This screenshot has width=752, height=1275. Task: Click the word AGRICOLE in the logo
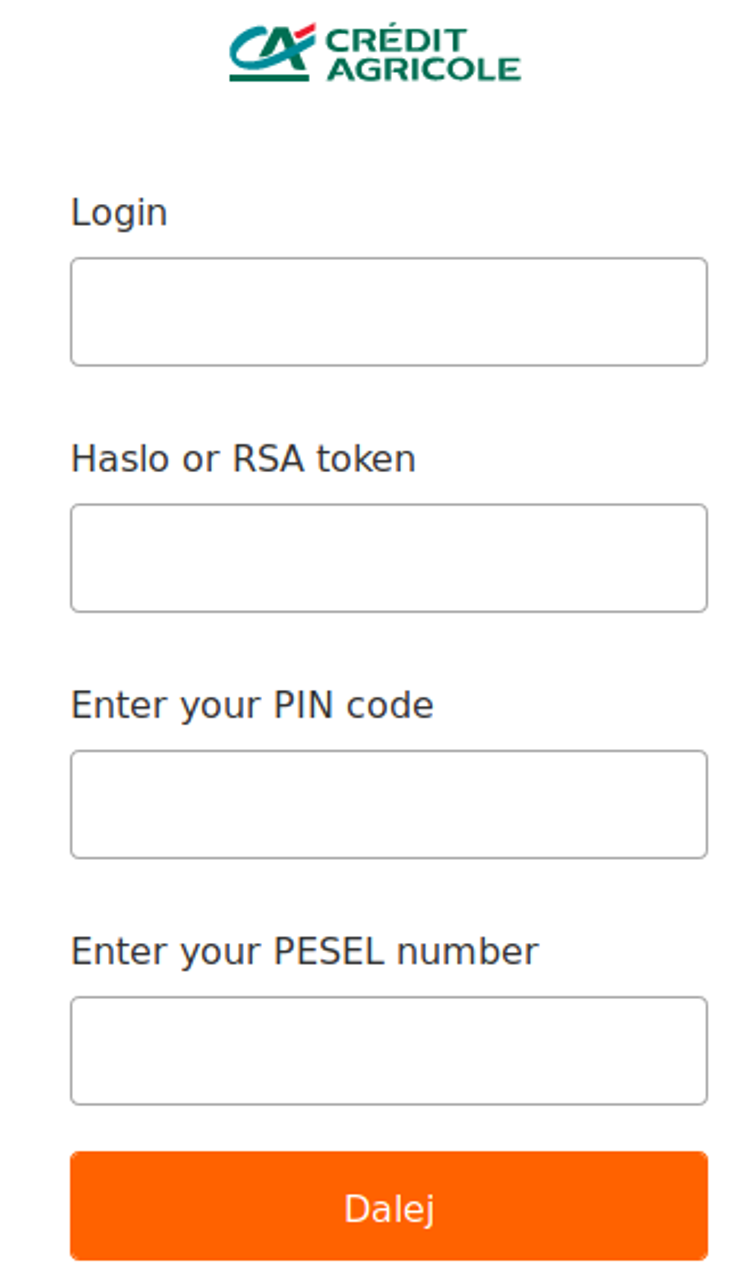(x=423, y=68)
